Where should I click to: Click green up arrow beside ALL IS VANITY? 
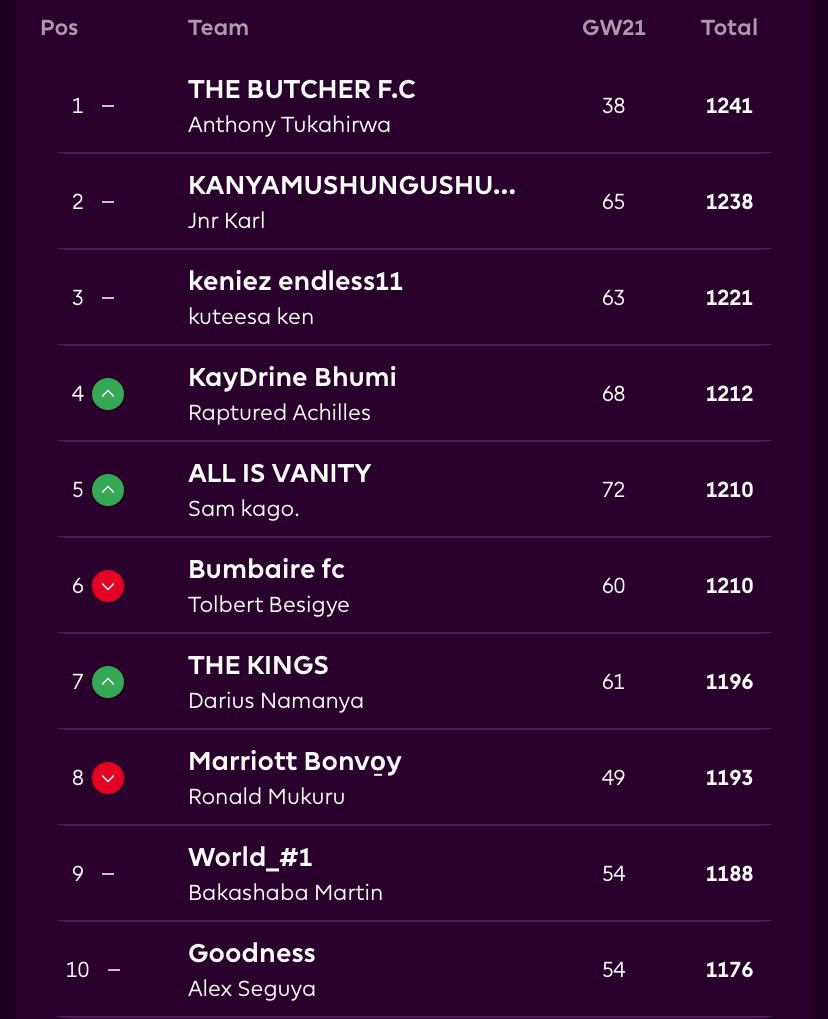point(108,490)
